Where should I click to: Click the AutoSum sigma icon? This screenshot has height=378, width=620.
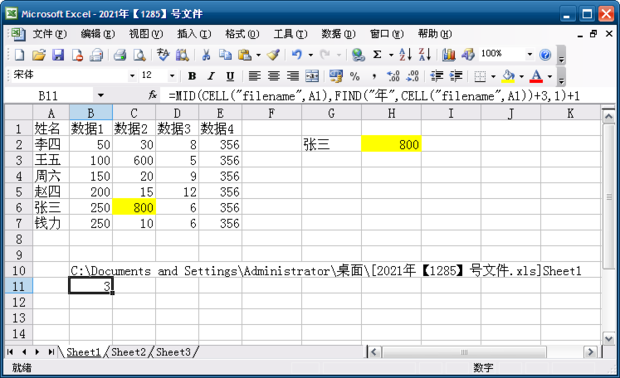377,55
